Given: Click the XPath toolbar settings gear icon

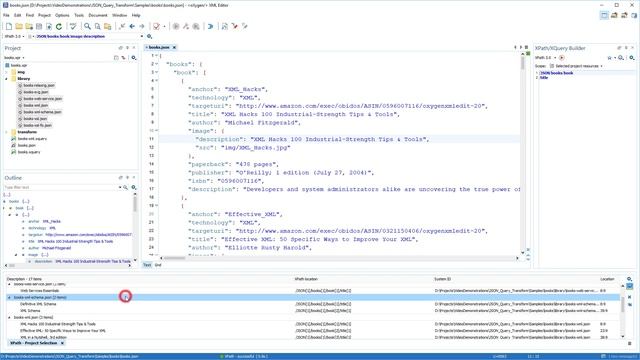Looking at the screenshot, I should pyautogui.click(x=149, y=36).
